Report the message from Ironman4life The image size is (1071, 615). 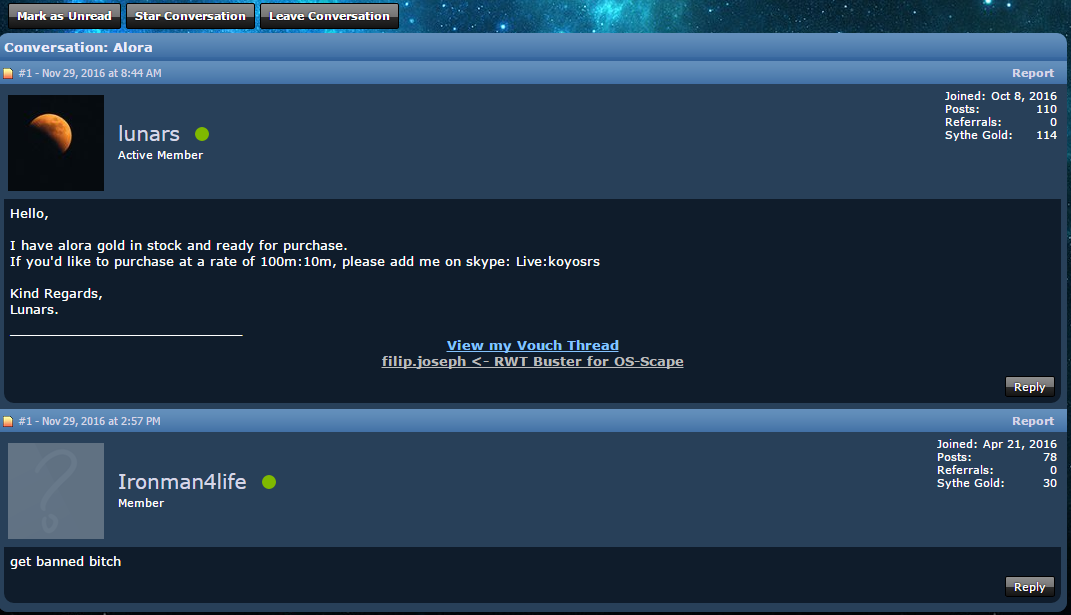tap(1033, 421)
